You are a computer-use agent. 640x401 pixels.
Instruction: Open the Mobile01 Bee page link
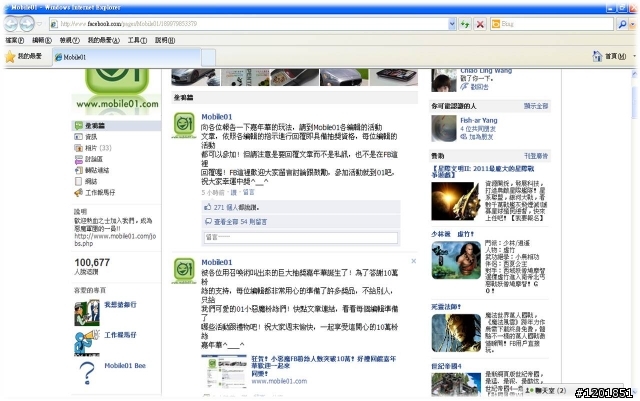(125, 365)
